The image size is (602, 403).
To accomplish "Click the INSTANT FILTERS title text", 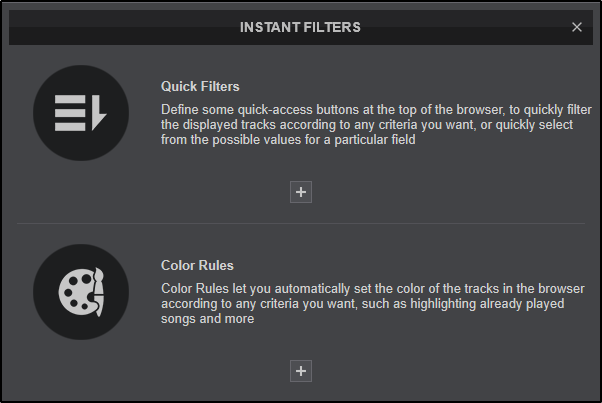I will tap(301, 27).
